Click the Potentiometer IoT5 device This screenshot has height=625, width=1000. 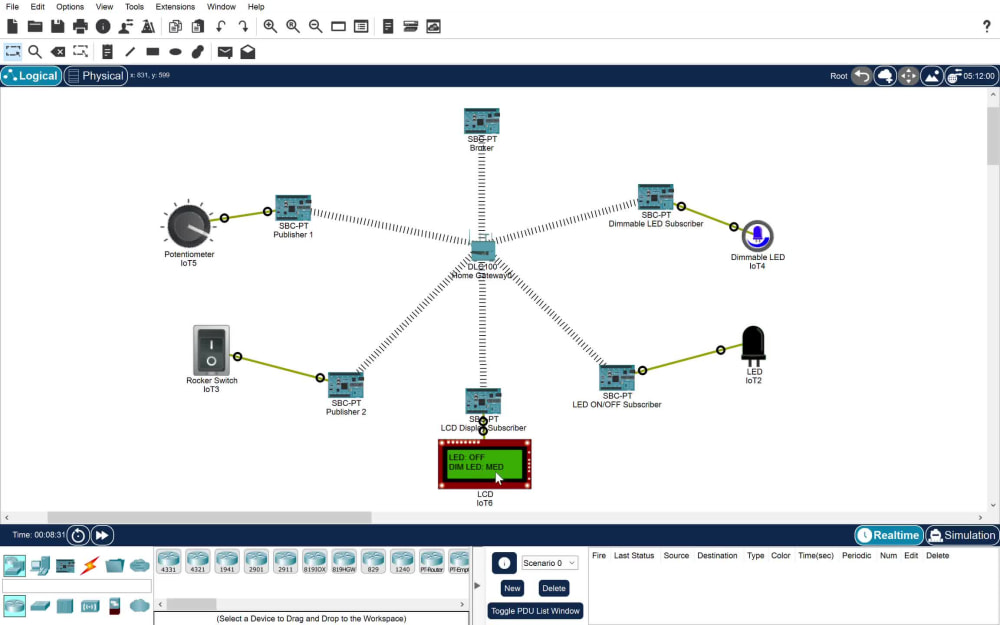[x=188, y=226]
